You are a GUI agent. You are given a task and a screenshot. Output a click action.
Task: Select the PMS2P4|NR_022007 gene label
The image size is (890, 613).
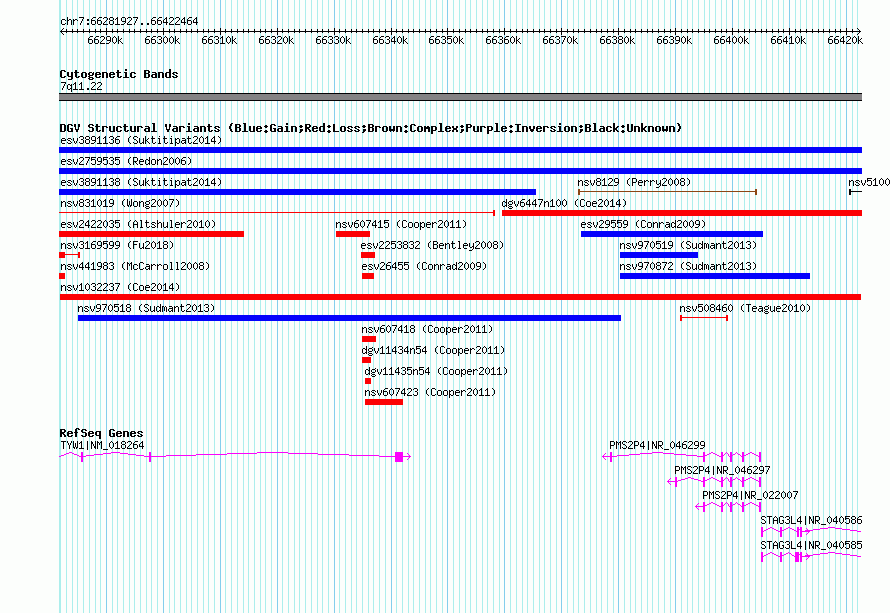[750, 496]
